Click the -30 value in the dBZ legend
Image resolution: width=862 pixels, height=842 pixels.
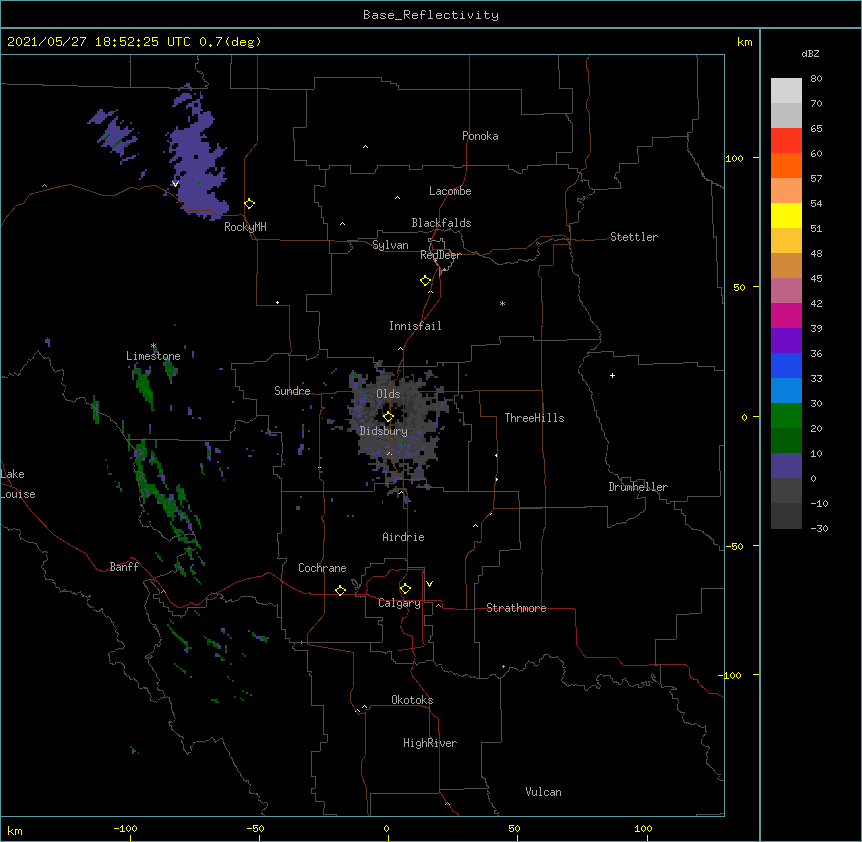tap(819, 528)
